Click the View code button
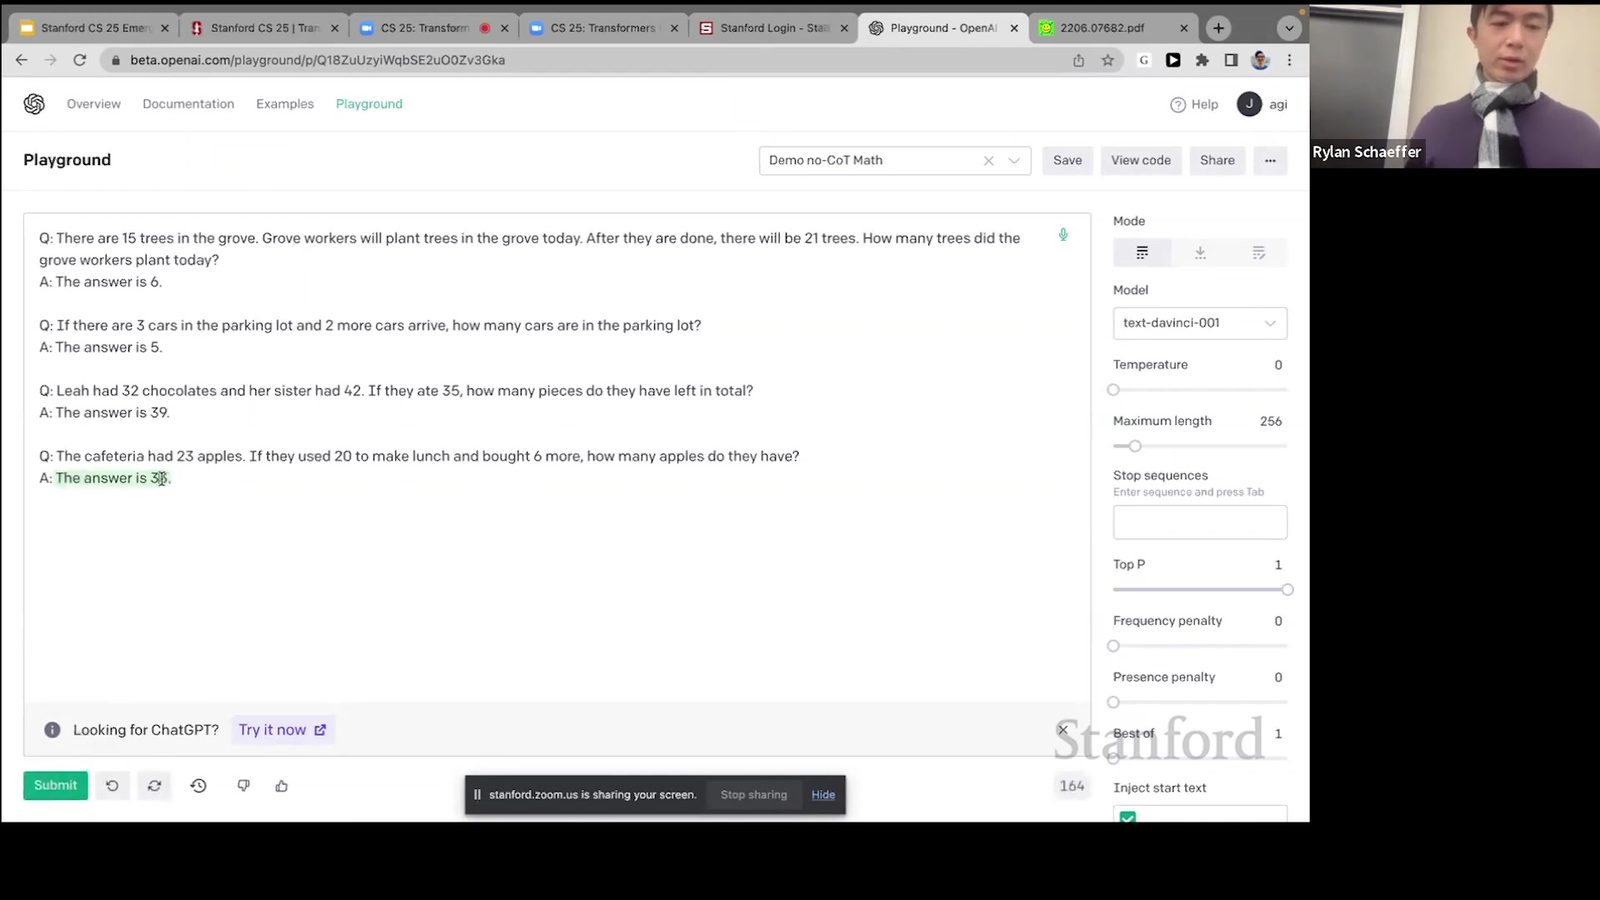Screen dimensions: 1600x900 click(x=1141, y=160)
